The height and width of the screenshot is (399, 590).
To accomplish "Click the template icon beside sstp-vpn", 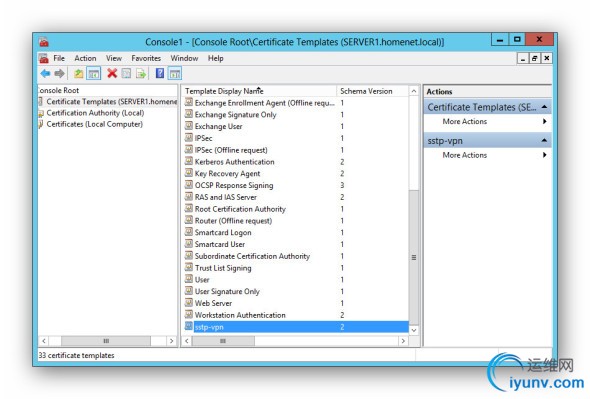I will click(189, 326).
